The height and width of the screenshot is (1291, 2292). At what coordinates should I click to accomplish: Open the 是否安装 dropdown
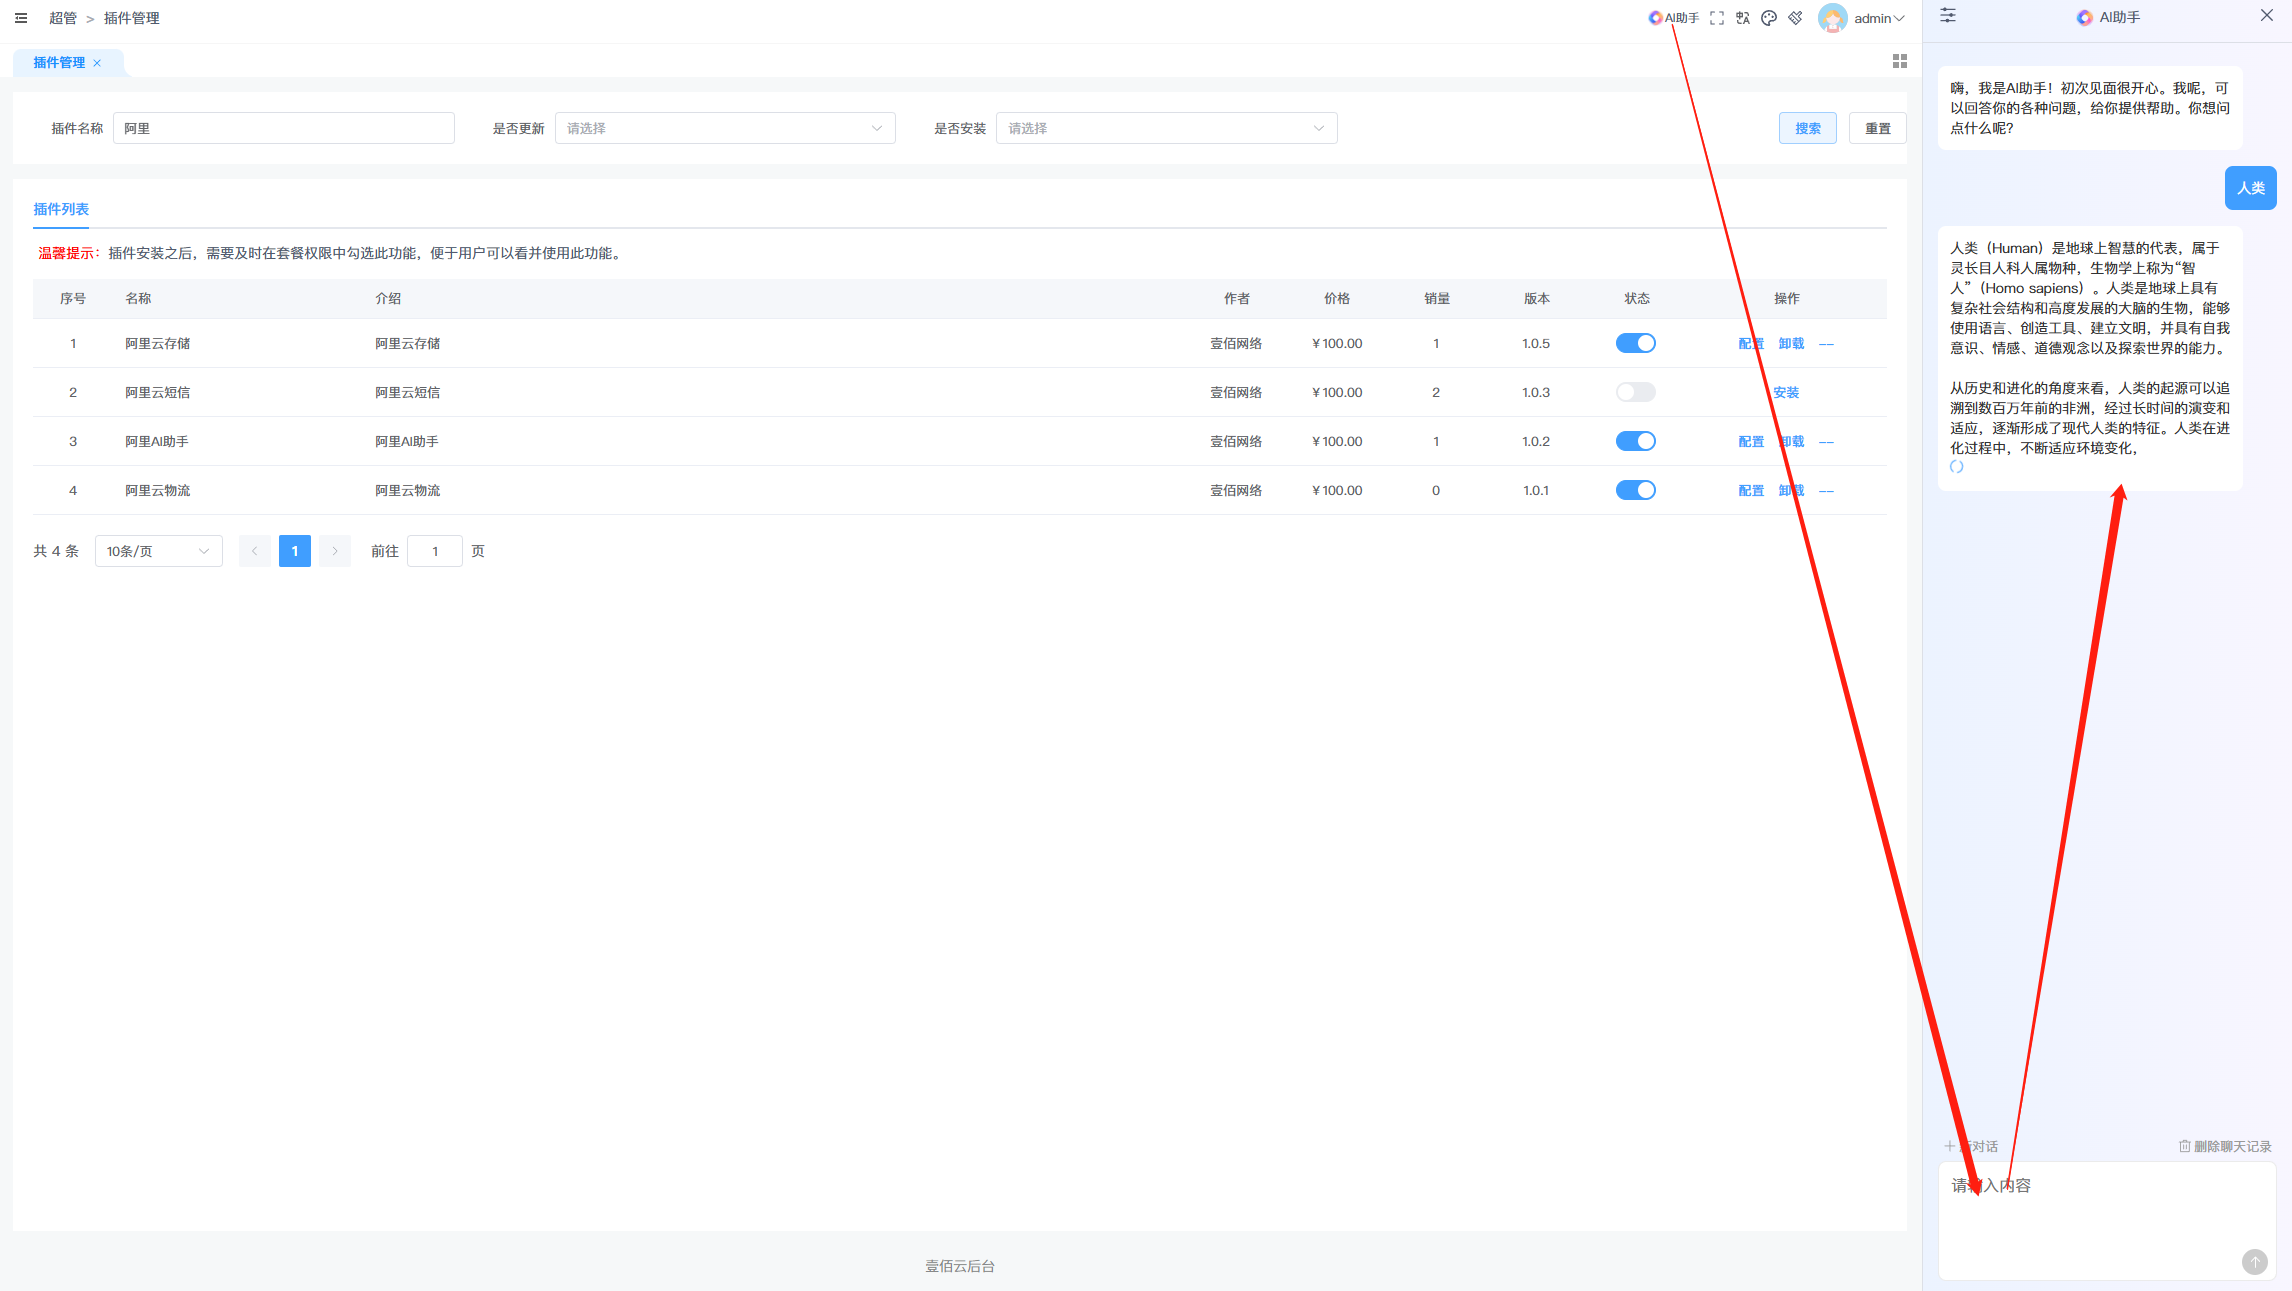pyautogui.click(x=1166, y=128)
